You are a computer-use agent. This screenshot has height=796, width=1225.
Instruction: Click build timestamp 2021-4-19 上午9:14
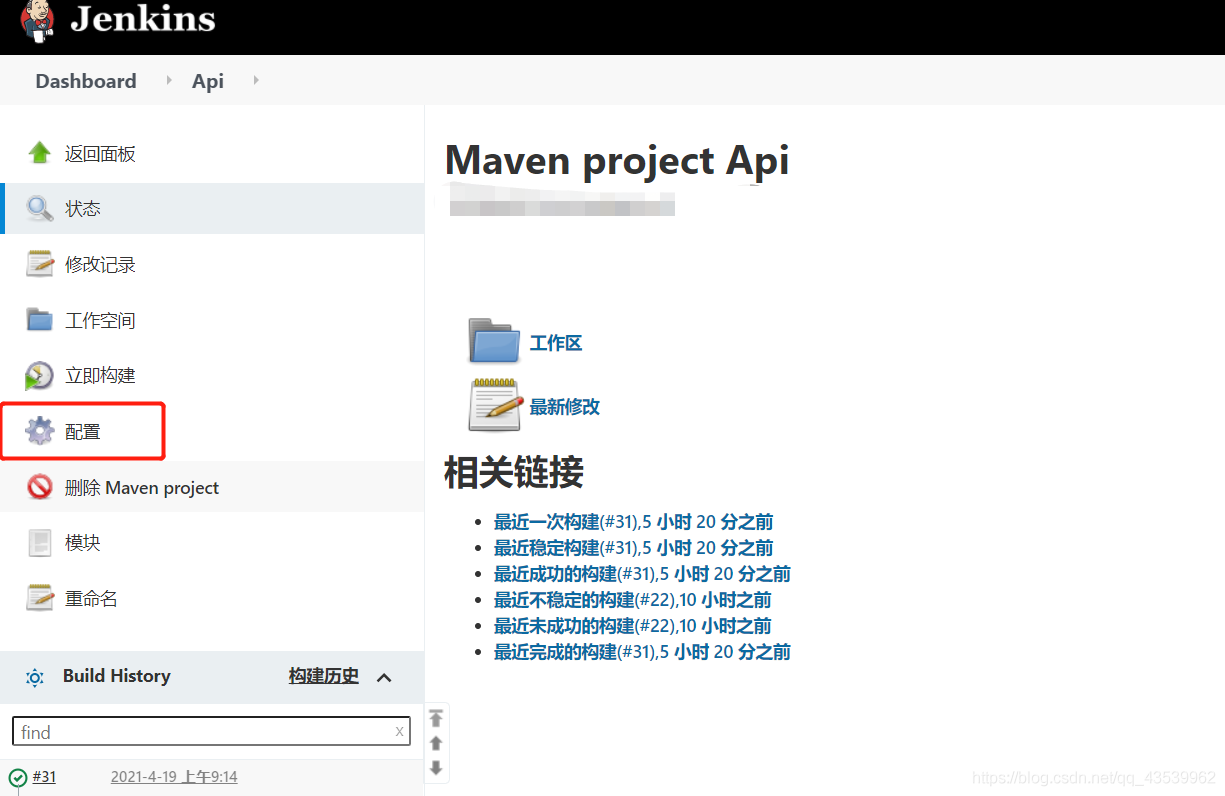(174, 777)
